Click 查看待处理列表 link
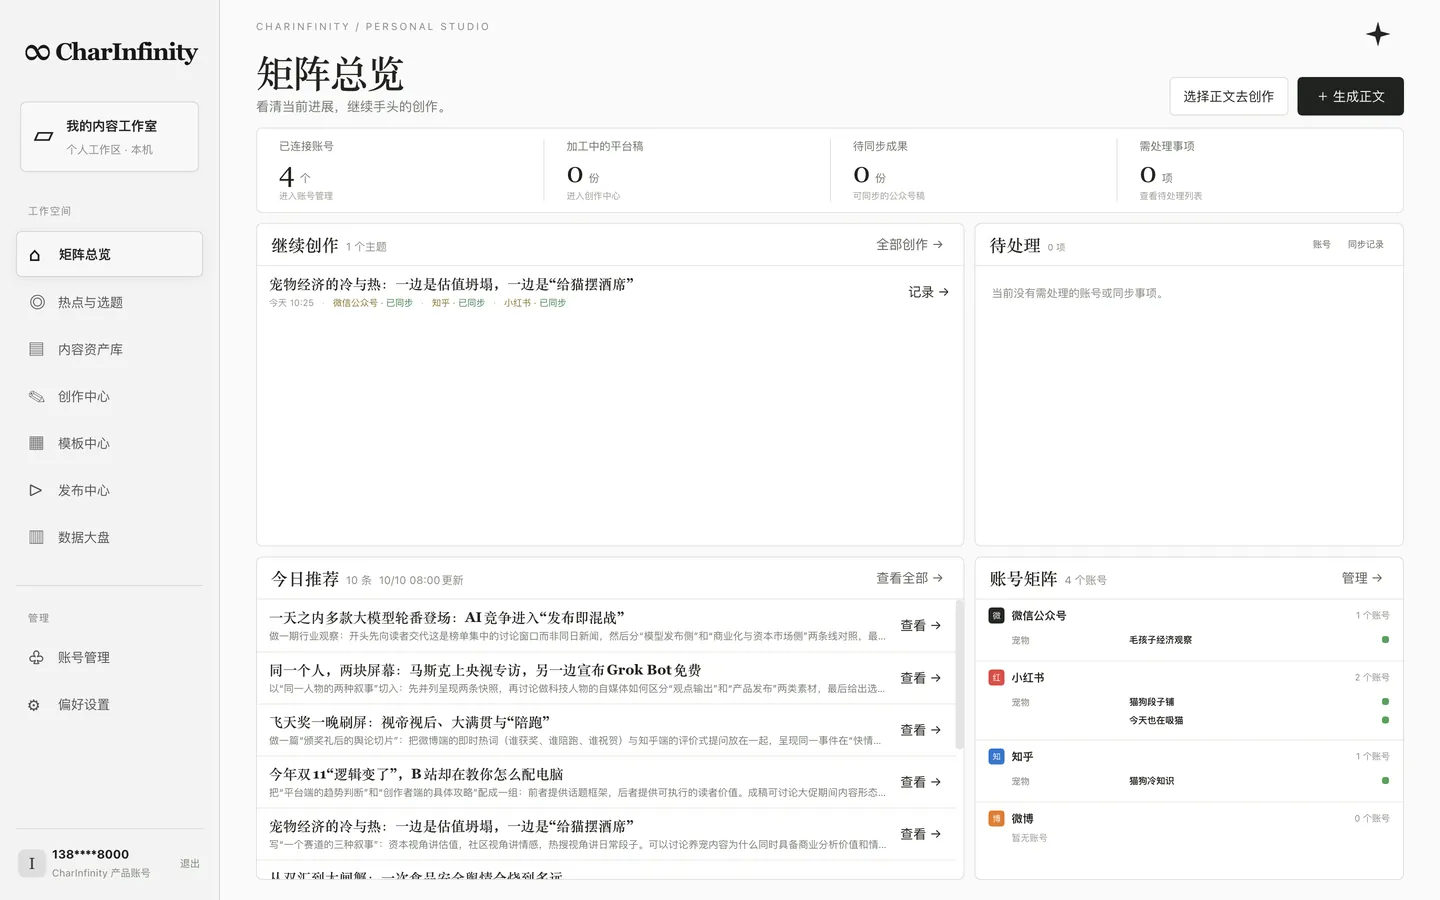 [1171, 196]
